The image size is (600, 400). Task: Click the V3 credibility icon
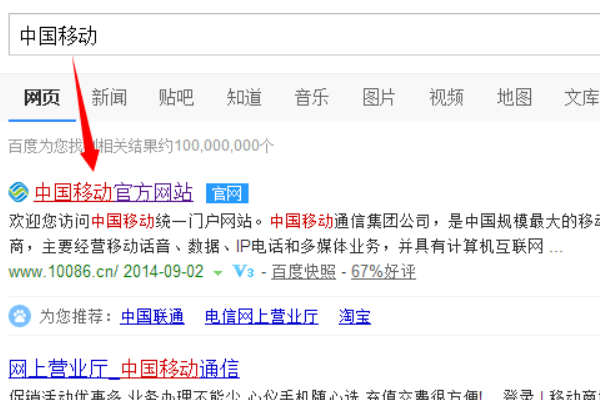click(x=243, y=271)
